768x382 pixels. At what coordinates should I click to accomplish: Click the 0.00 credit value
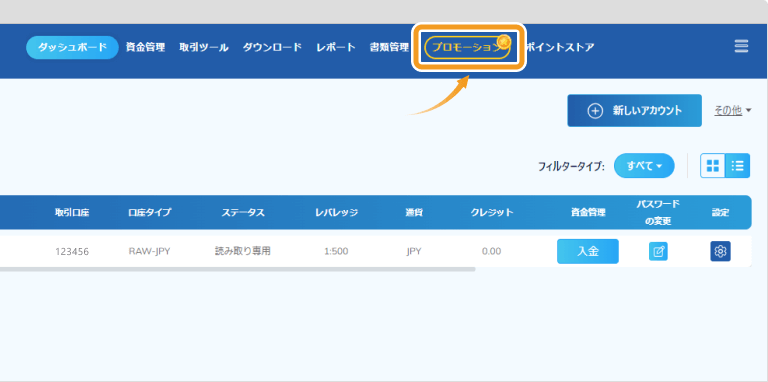491,252
